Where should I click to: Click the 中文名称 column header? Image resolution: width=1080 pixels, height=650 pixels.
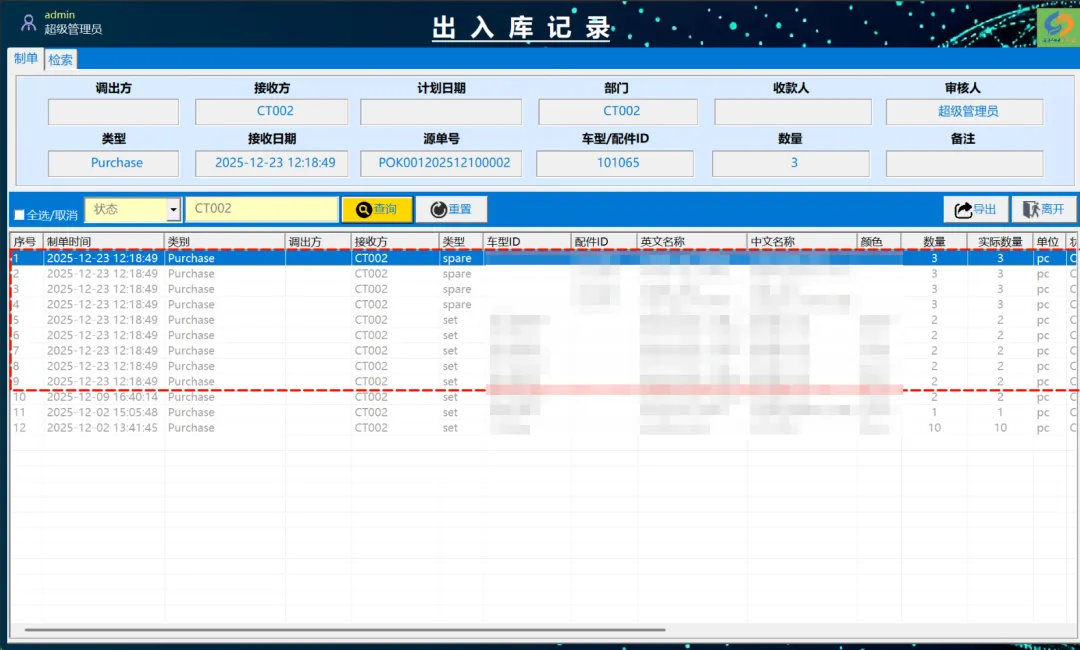[802, 242]
